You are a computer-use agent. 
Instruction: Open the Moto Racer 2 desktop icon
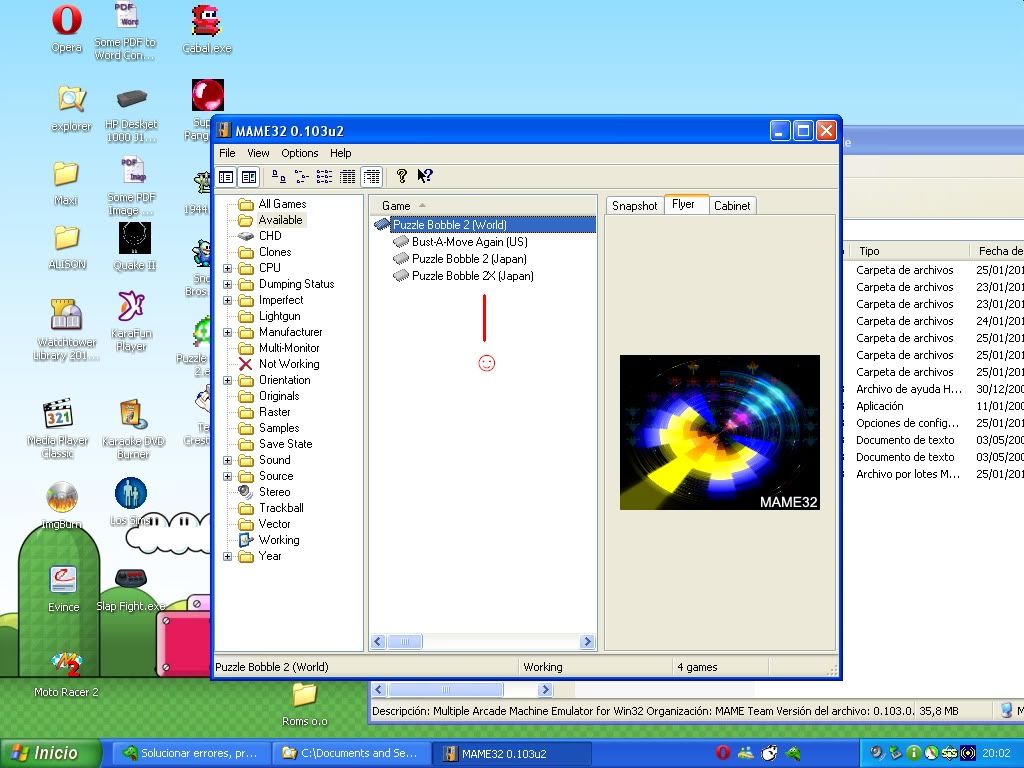(x=66, y=674)
